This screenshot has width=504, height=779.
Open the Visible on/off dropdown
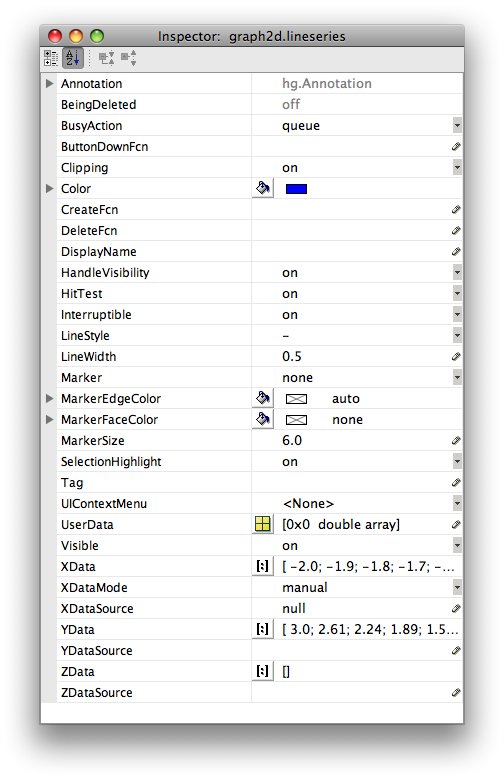point(457,545)
